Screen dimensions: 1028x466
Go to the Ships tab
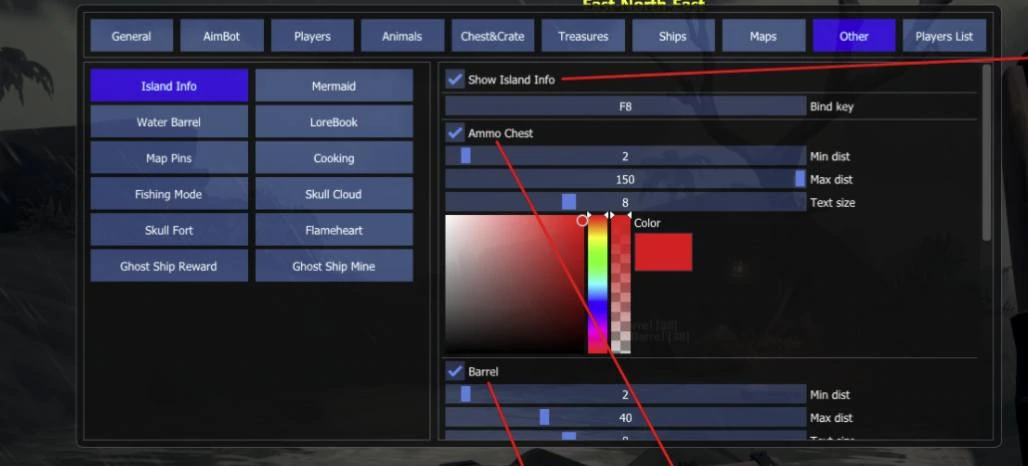[x=673, y=36]
